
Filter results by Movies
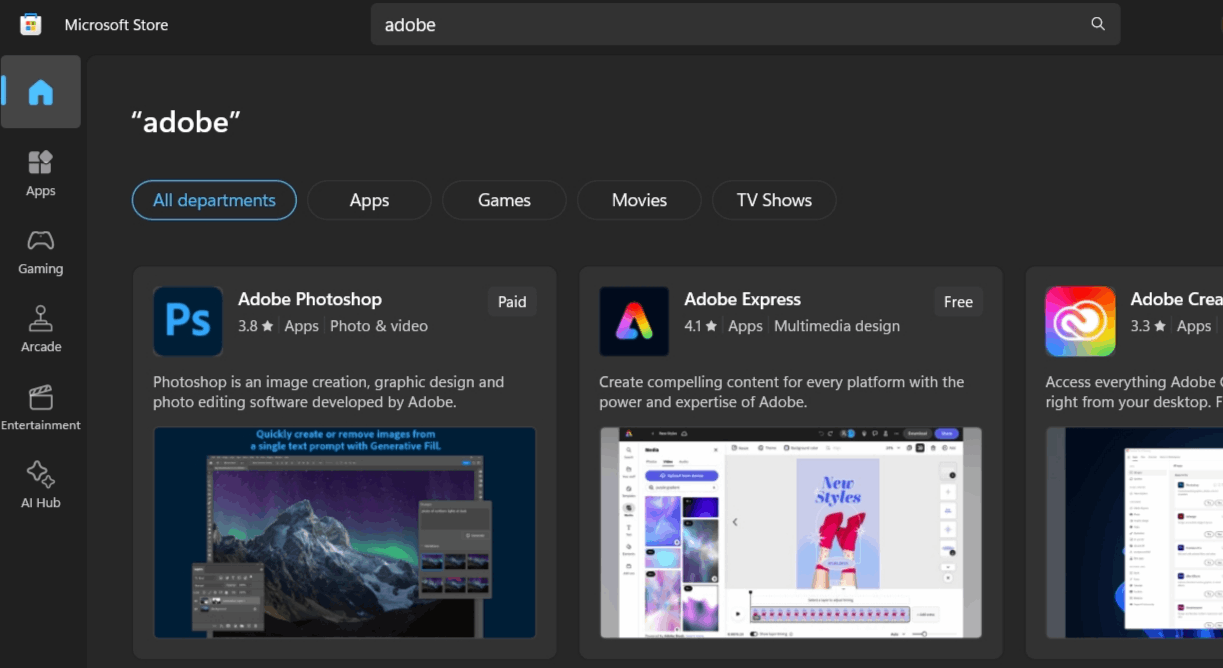(x=639, y=200)
